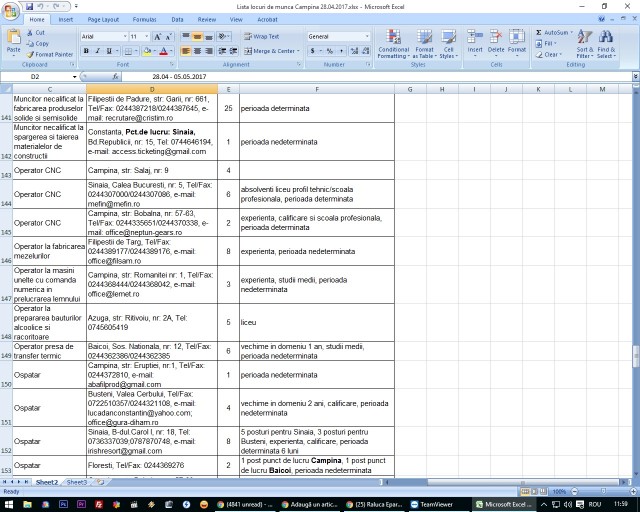The image size is (640, 512).
Task: Click the Office Button logo
Action: click(11, 11)
